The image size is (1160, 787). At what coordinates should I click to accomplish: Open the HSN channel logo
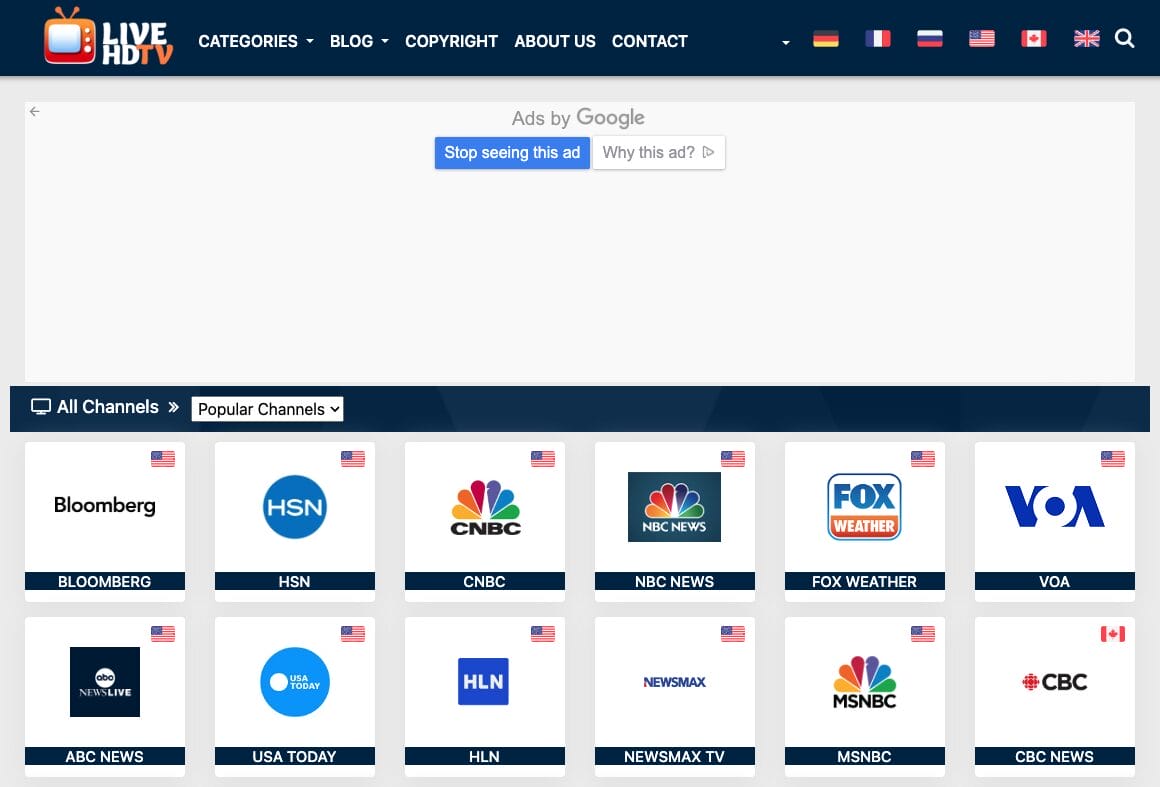pyautogui.click(x=294, y=507)
